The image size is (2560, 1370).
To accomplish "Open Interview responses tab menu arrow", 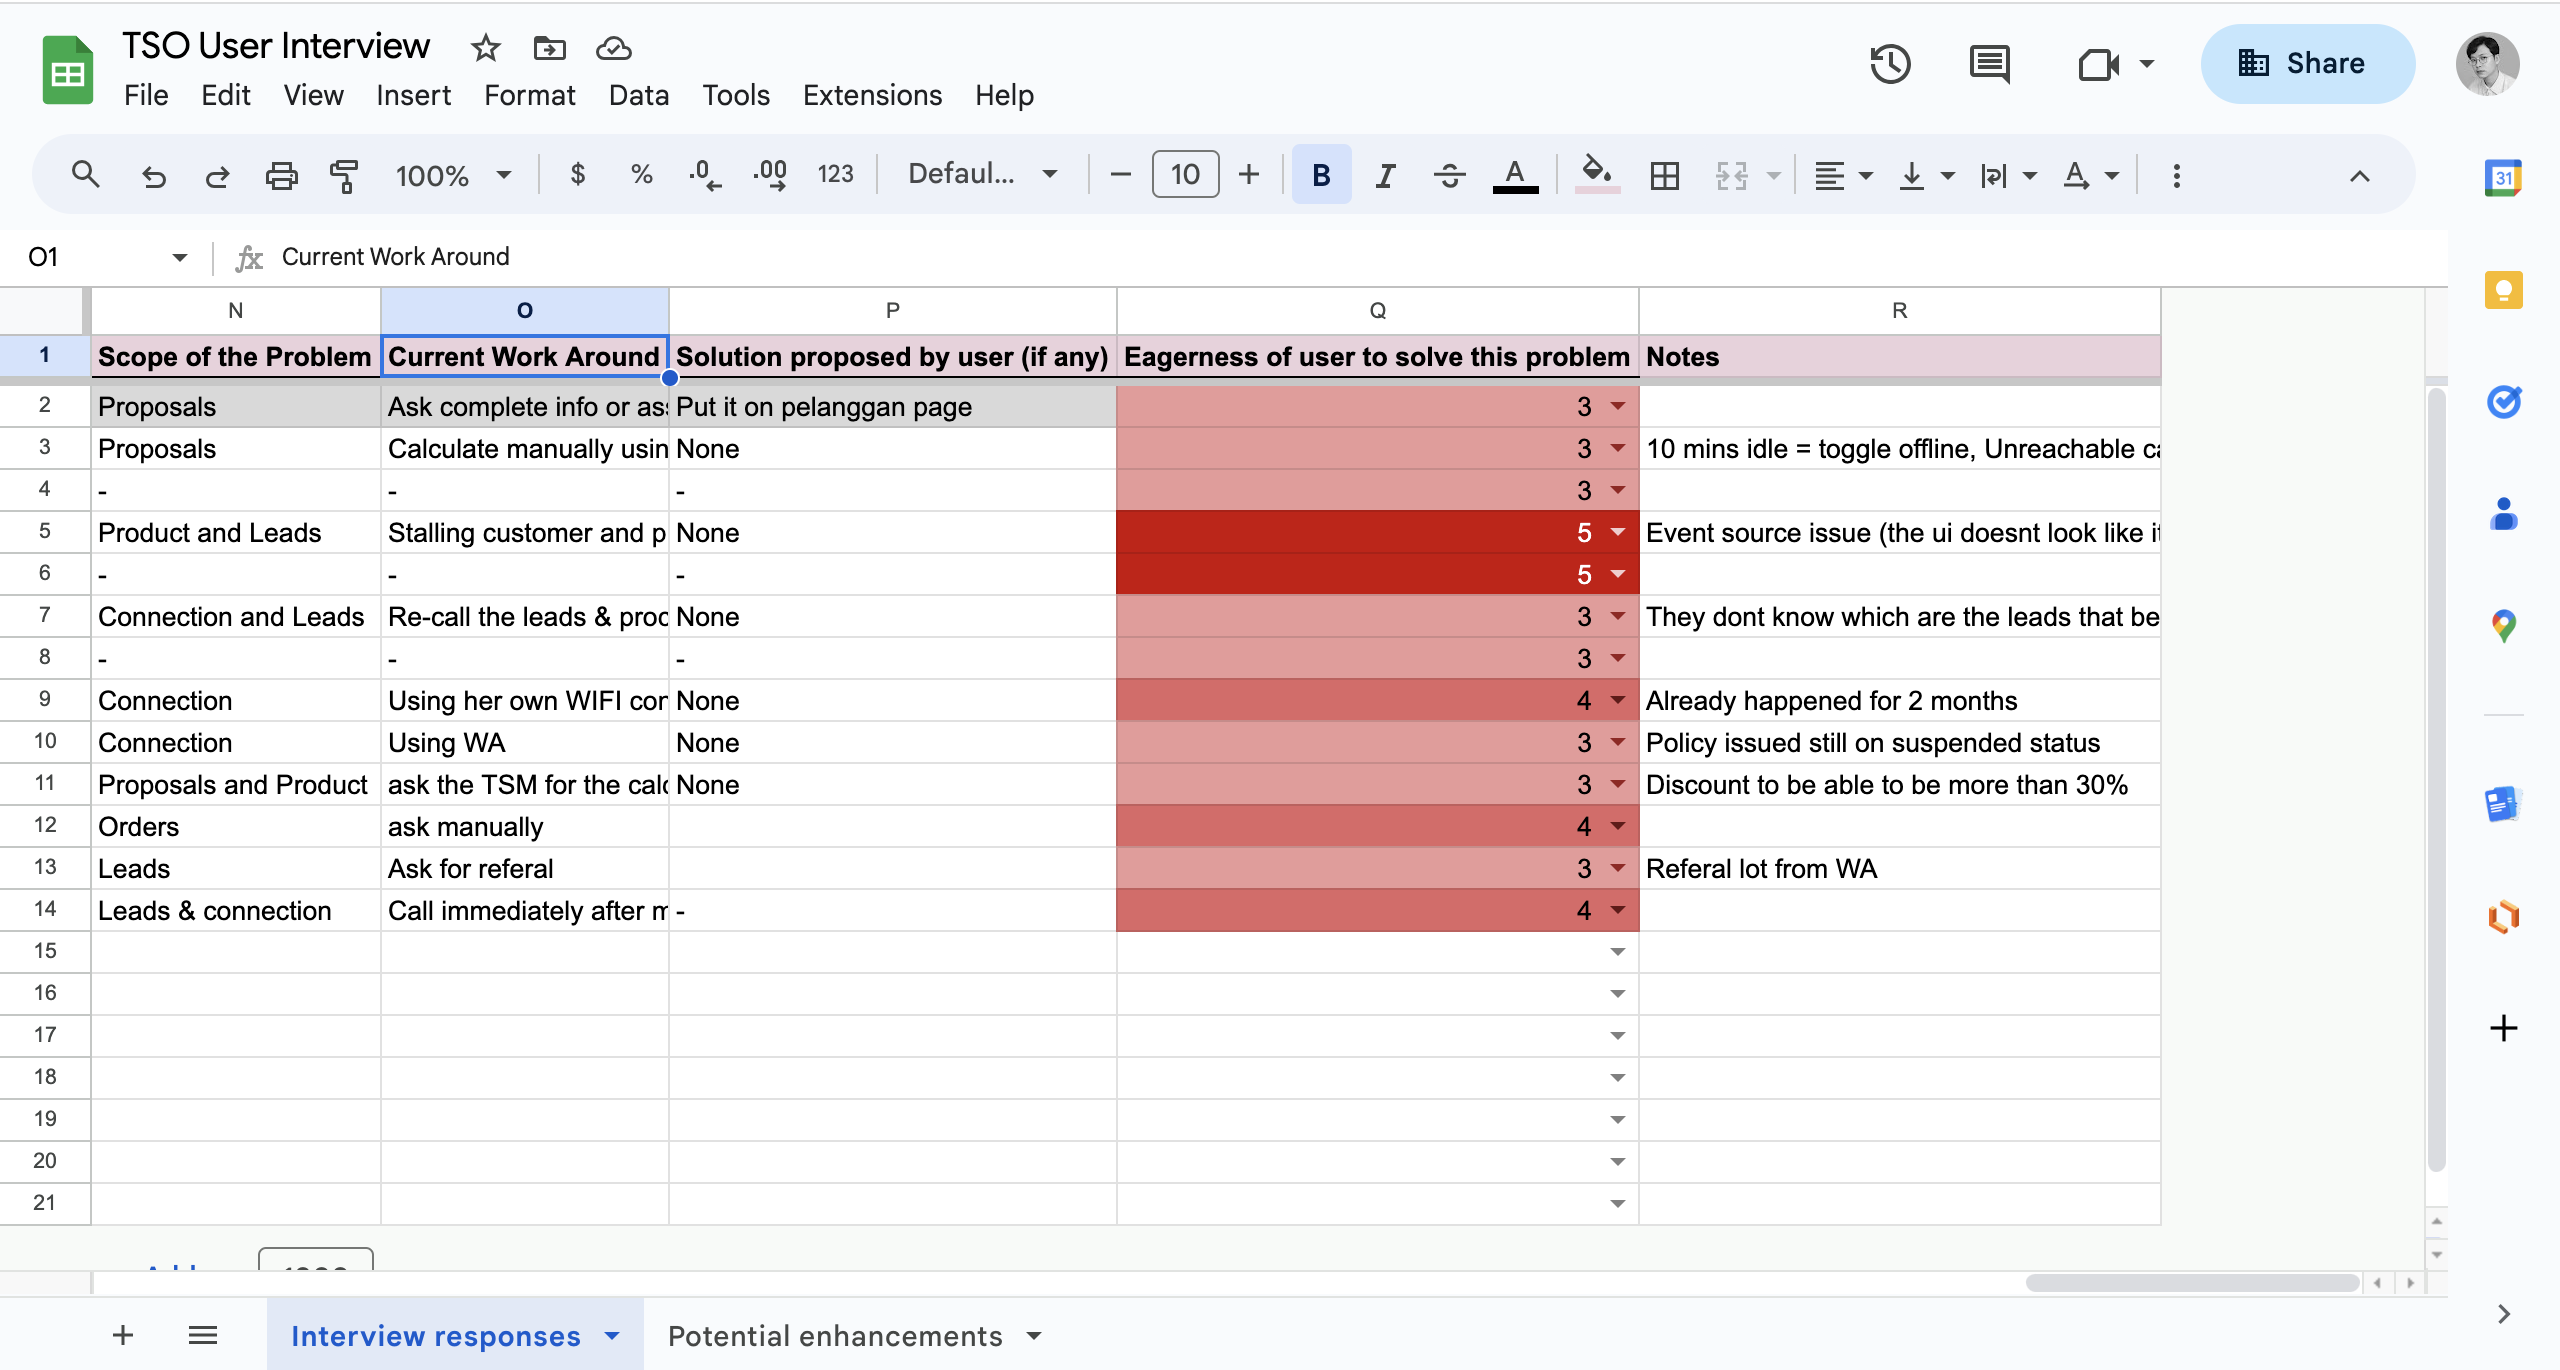I will pyautogui.click(x=612, y=1336).
